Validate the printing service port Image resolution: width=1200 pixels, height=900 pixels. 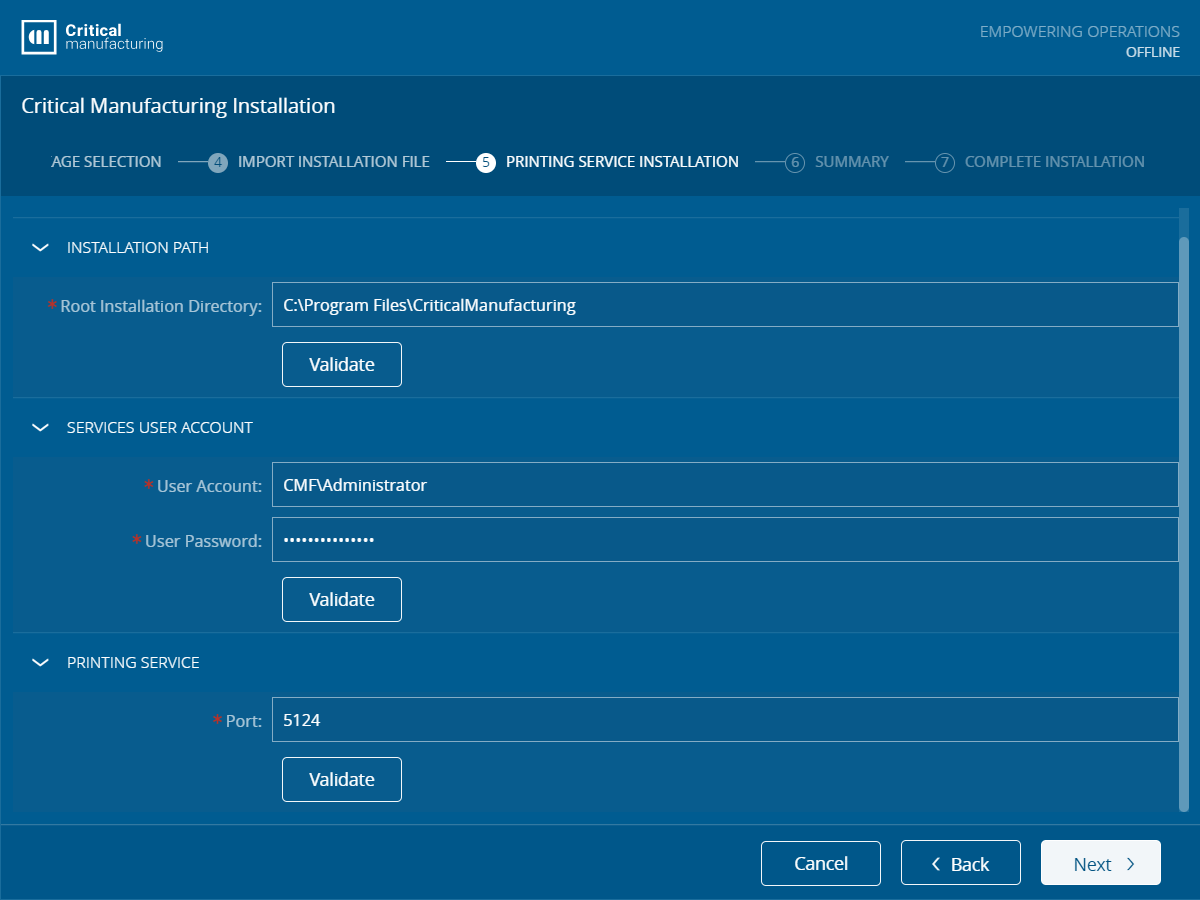point(342,779)
